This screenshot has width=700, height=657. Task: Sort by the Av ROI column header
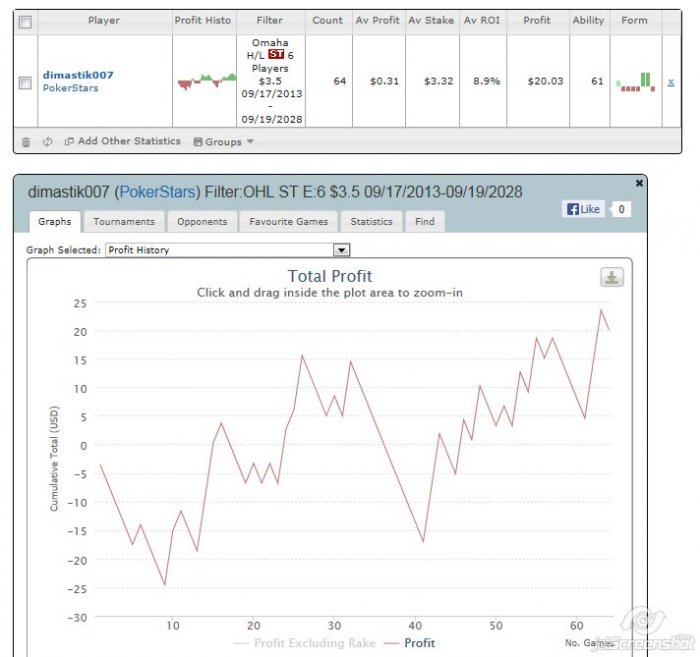(482, 21)
